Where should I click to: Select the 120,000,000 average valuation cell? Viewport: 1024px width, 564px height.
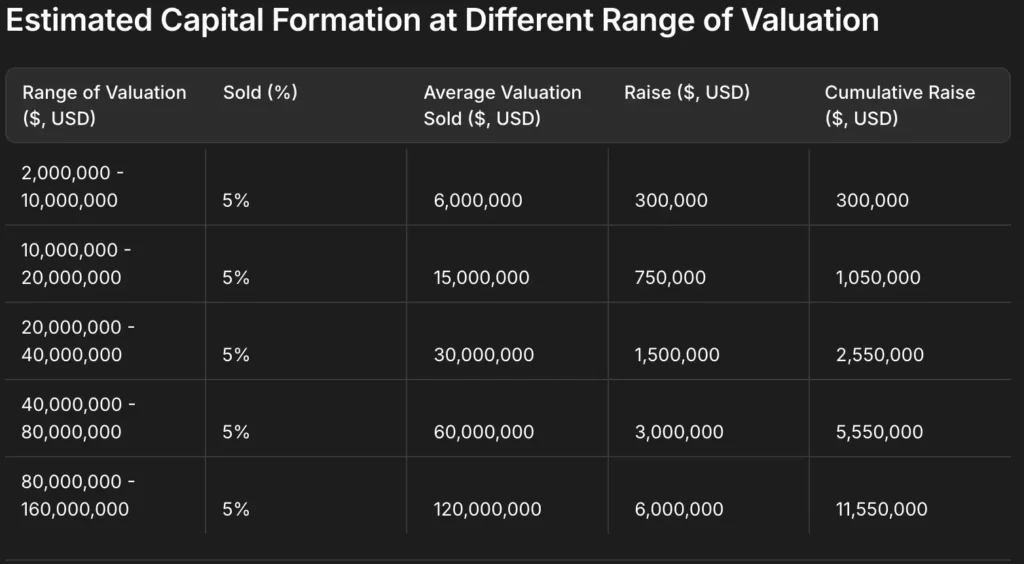[x=487, y=510]
